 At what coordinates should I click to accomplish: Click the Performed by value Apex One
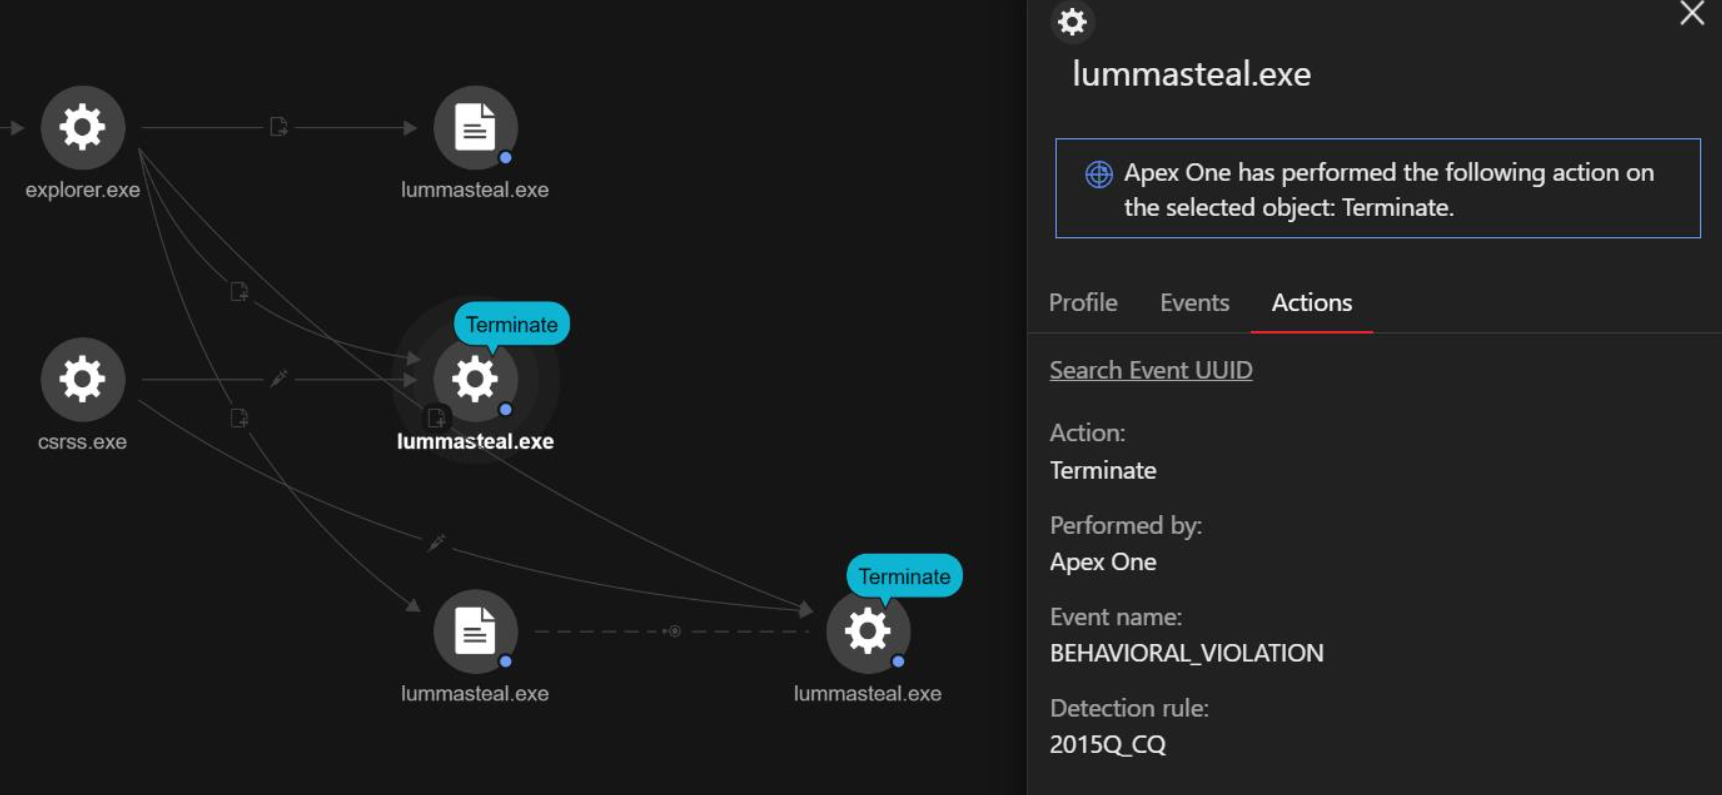click(1103, 562)
